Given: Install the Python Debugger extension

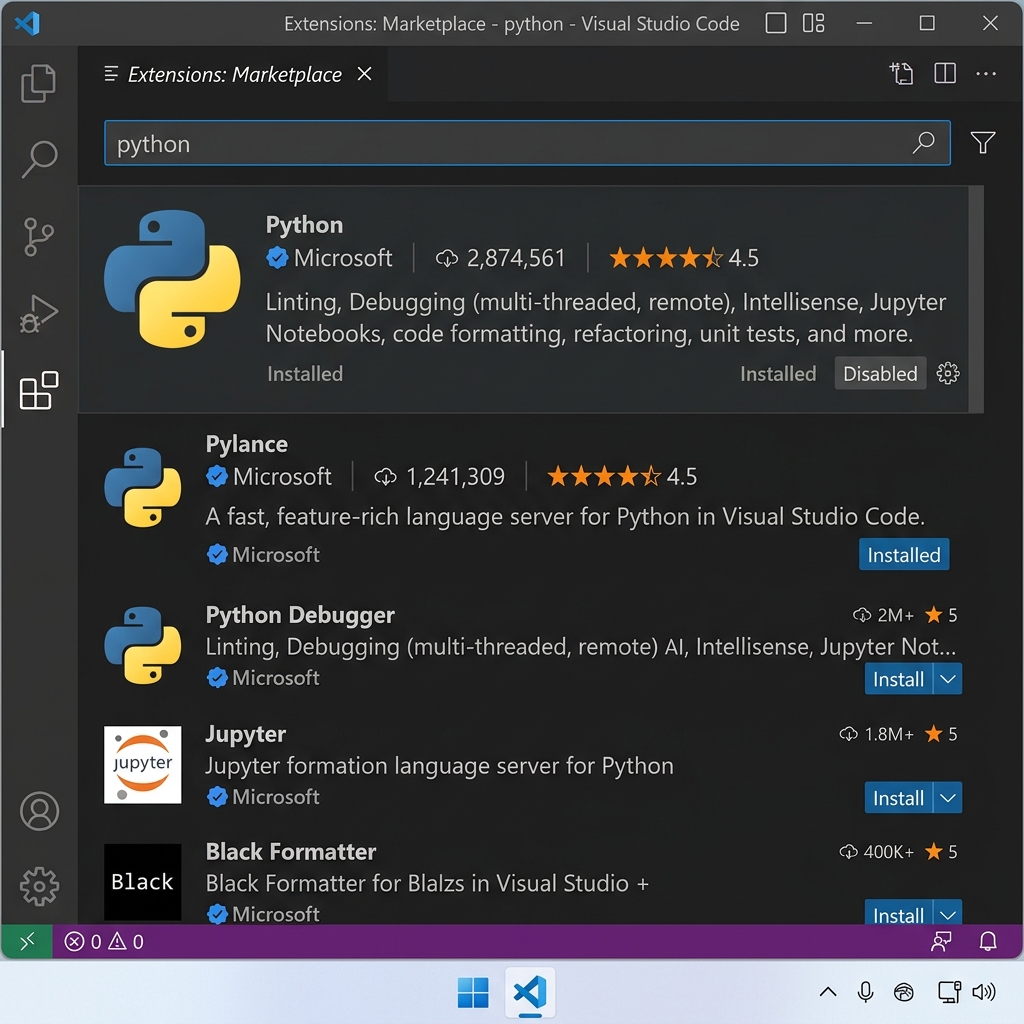Looking at the screenshot, I should click(899, 679).
